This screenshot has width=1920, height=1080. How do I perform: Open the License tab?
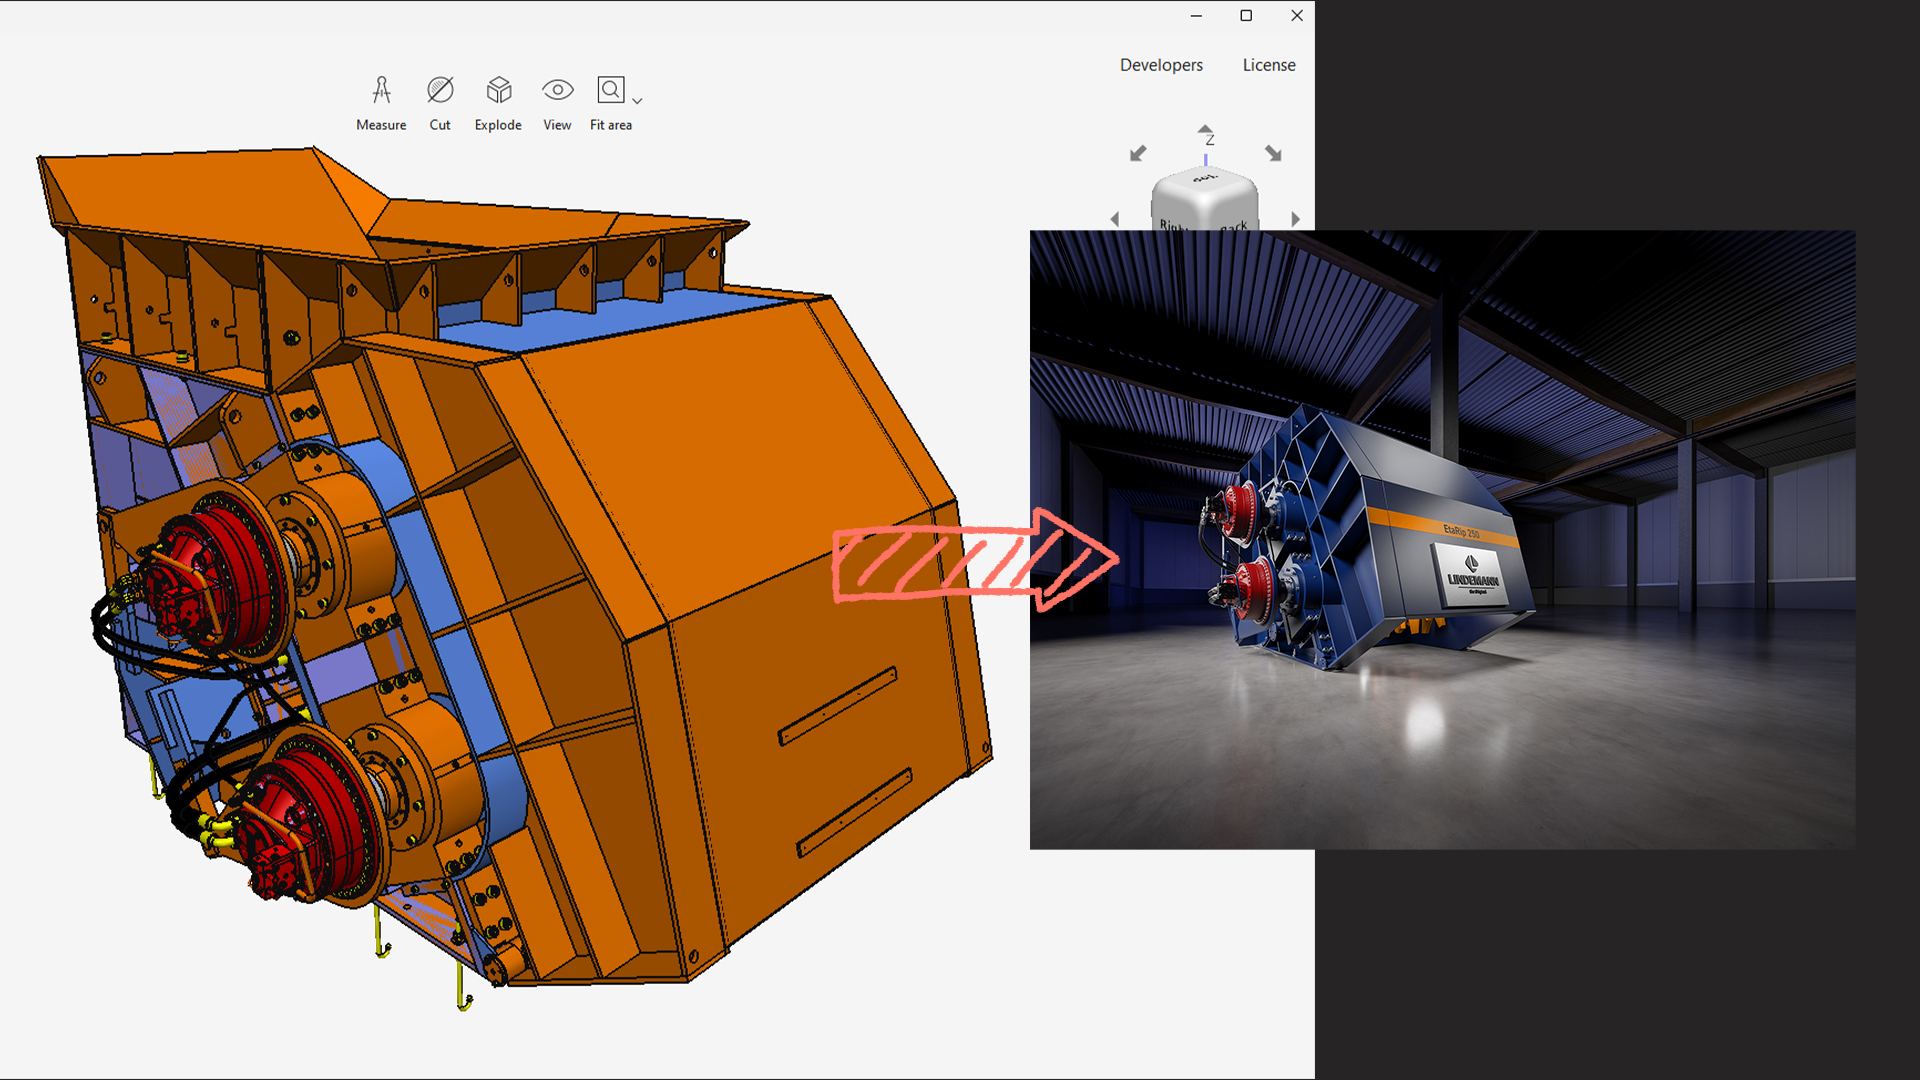(1269, 64)
